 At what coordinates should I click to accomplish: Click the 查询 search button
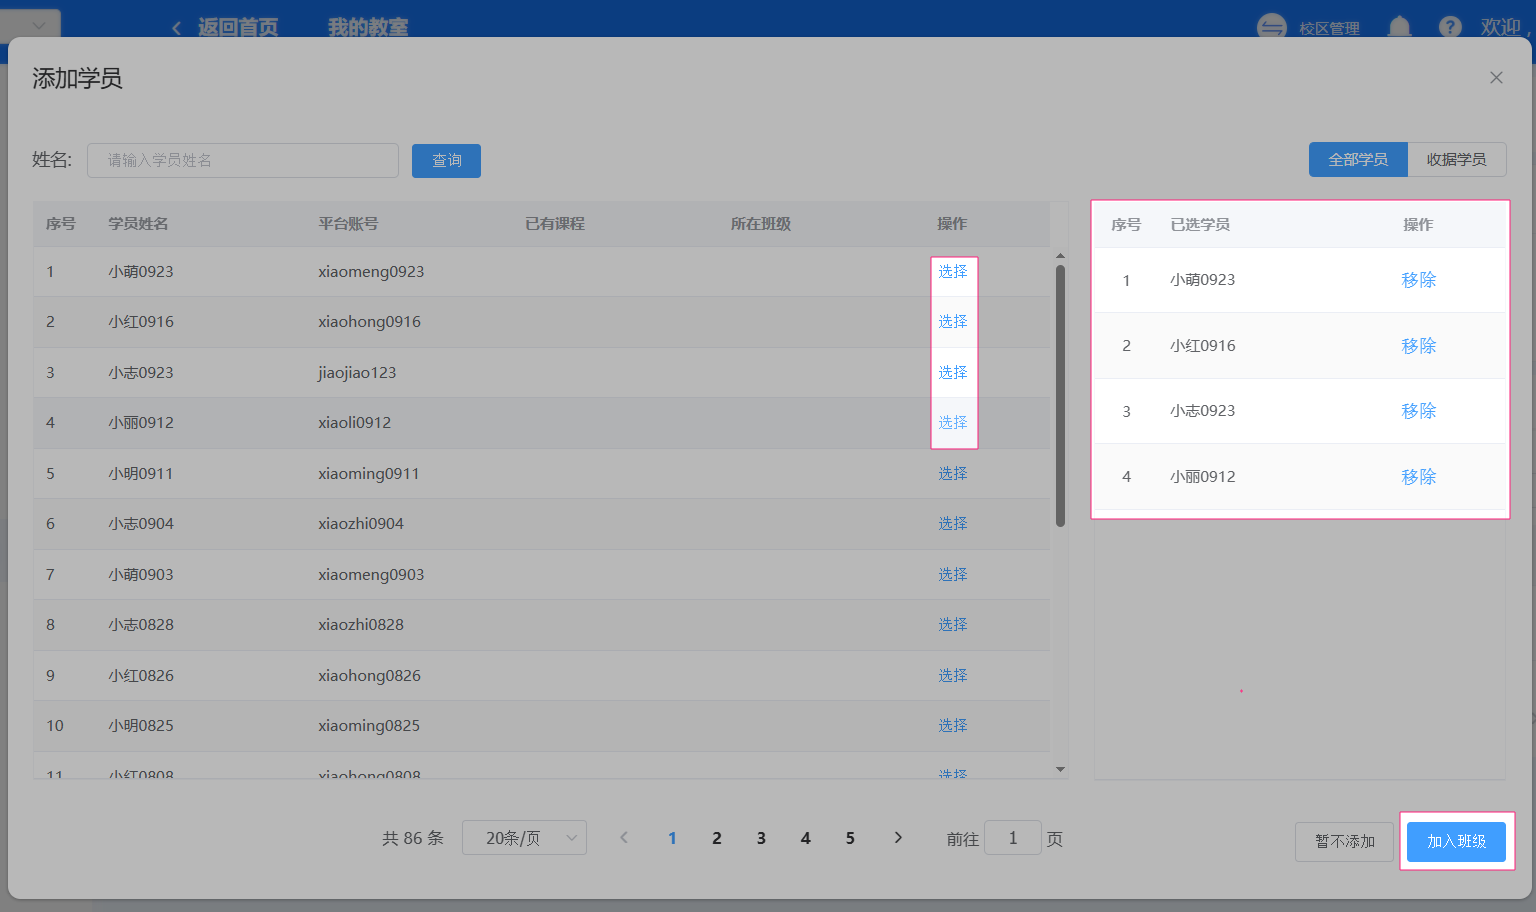click(x=446, y=161)
